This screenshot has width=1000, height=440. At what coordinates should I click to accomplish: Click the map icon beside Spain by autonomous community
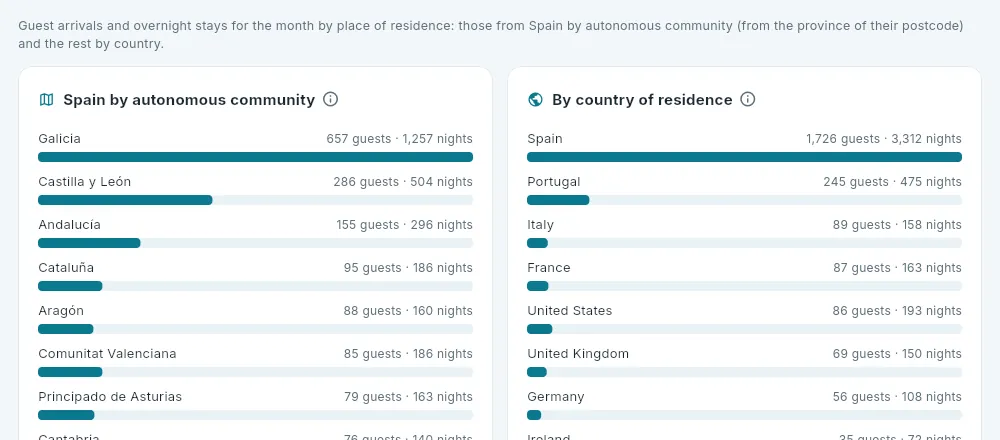click(x=47, y=99)
